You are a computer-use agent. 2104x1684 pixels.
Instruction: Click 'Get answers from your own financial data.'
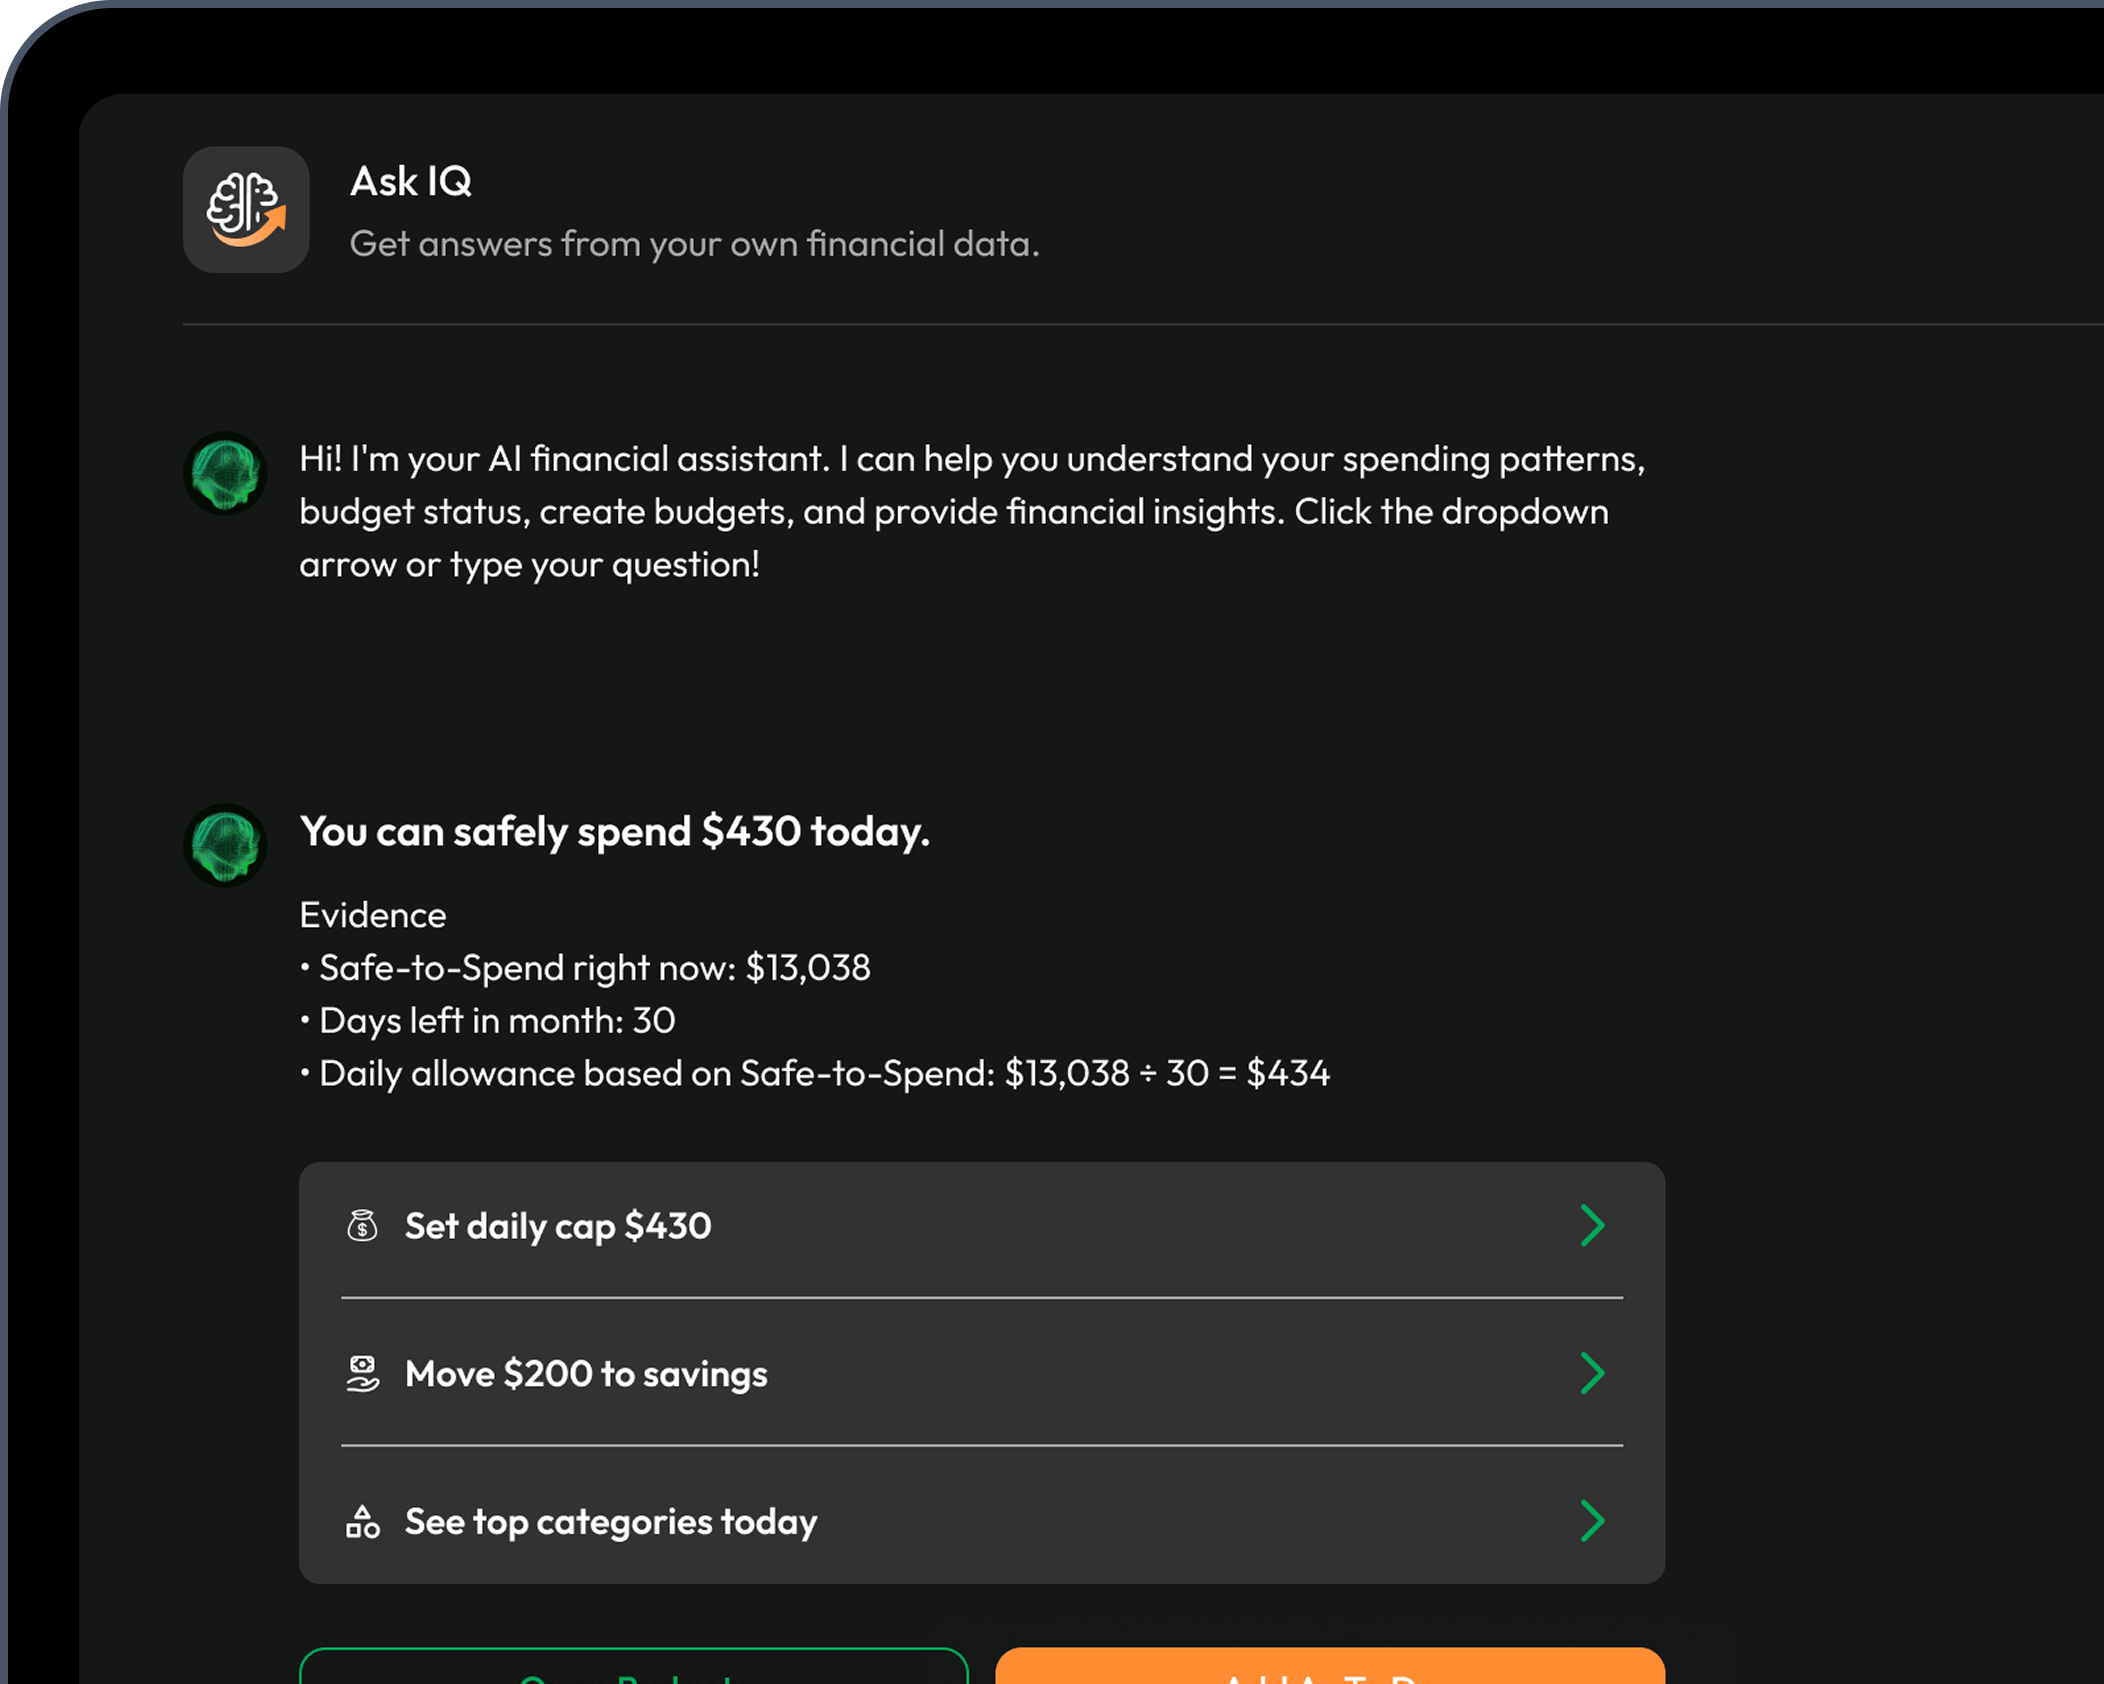(695, 244)
